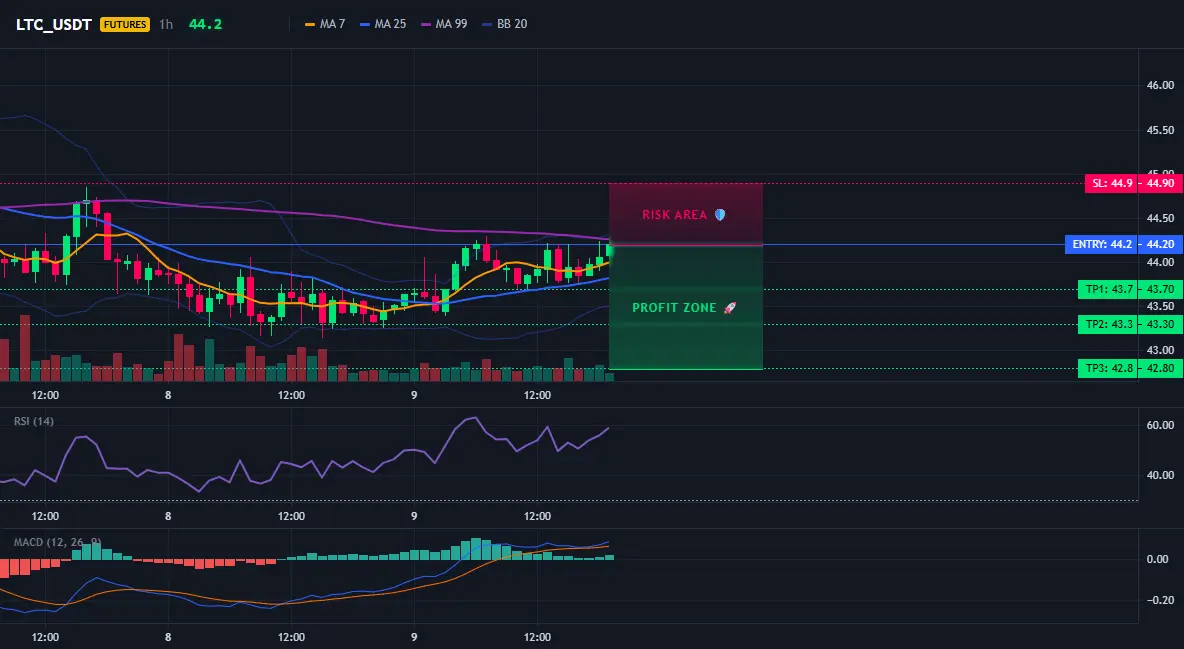Click the shield icon beside RISK AREA
The image size is (1184, 649).
(720, 215)
